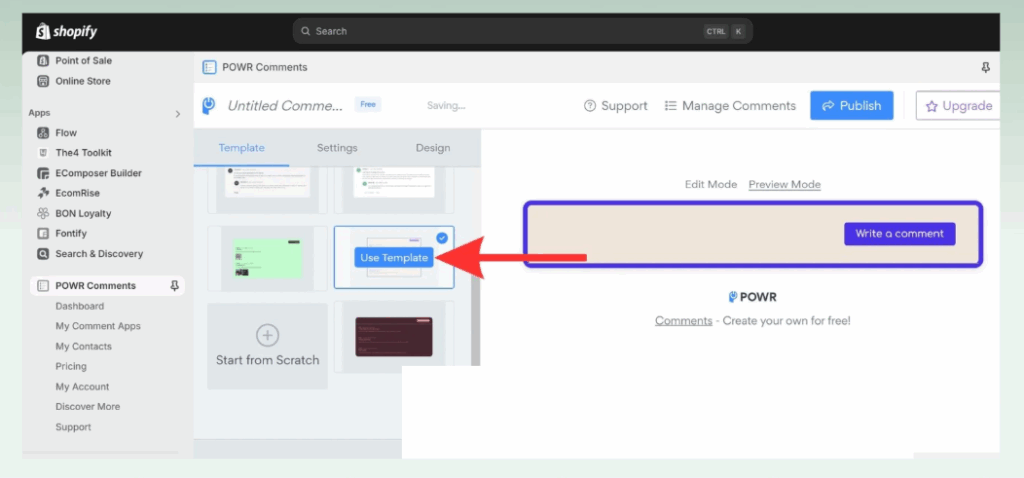The width and height of the screenshot is (1024, 478).
Task: Open Flow app in sidebar
Action: [x=66, y=133]
